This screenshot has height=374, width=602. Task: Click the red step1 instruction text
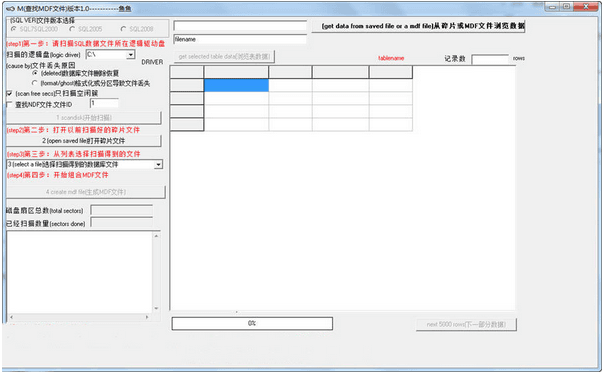click(x=86, y=44)
